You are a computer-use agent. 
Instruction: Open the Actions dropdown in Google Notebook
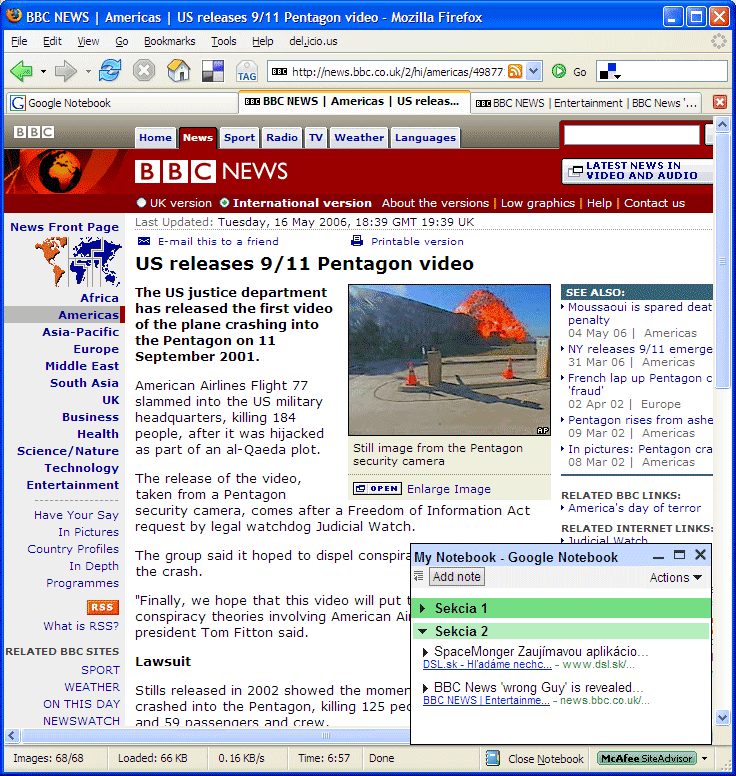(676, 578)
